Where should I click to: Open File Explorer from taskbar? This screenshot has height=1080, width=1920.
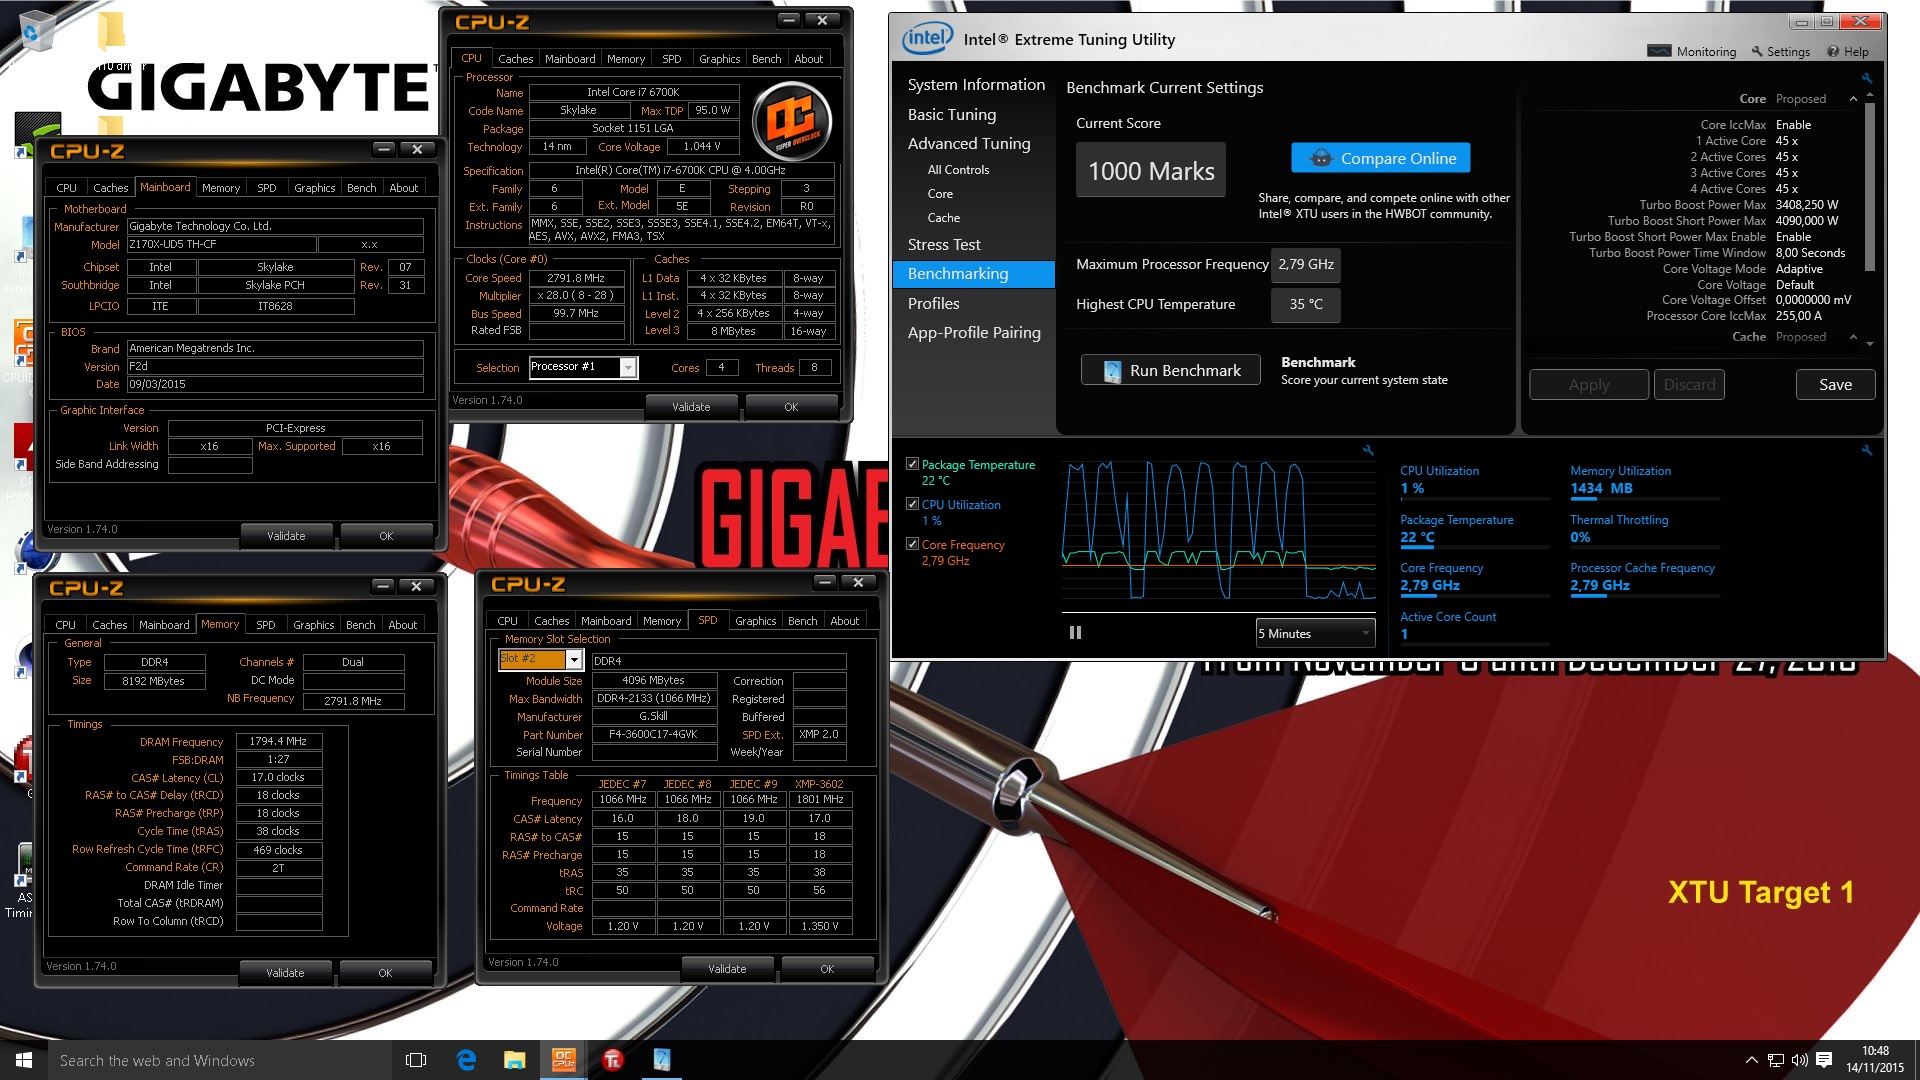pos(515,1060)
